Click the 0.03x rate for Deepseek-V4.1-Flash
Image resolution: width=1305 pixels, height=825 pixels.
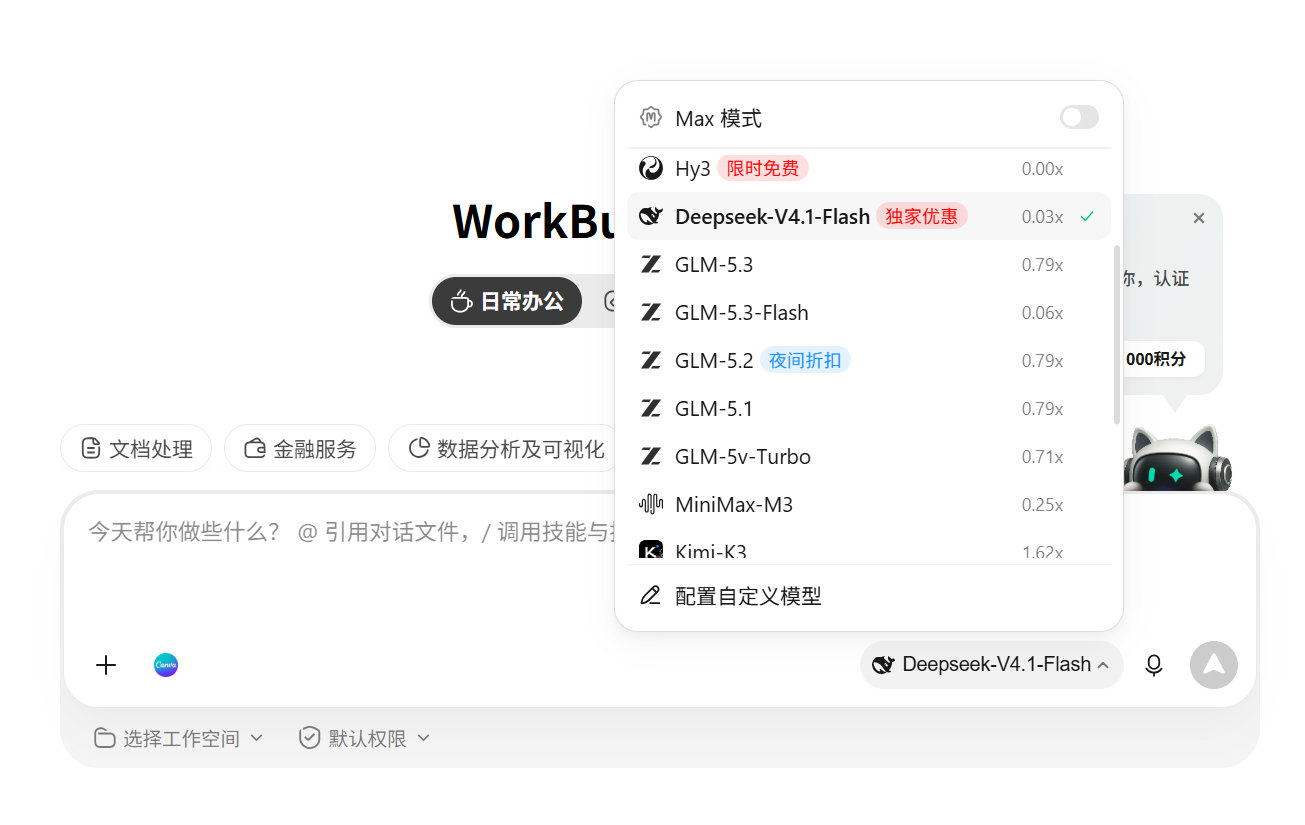[x=1042, y=217]
